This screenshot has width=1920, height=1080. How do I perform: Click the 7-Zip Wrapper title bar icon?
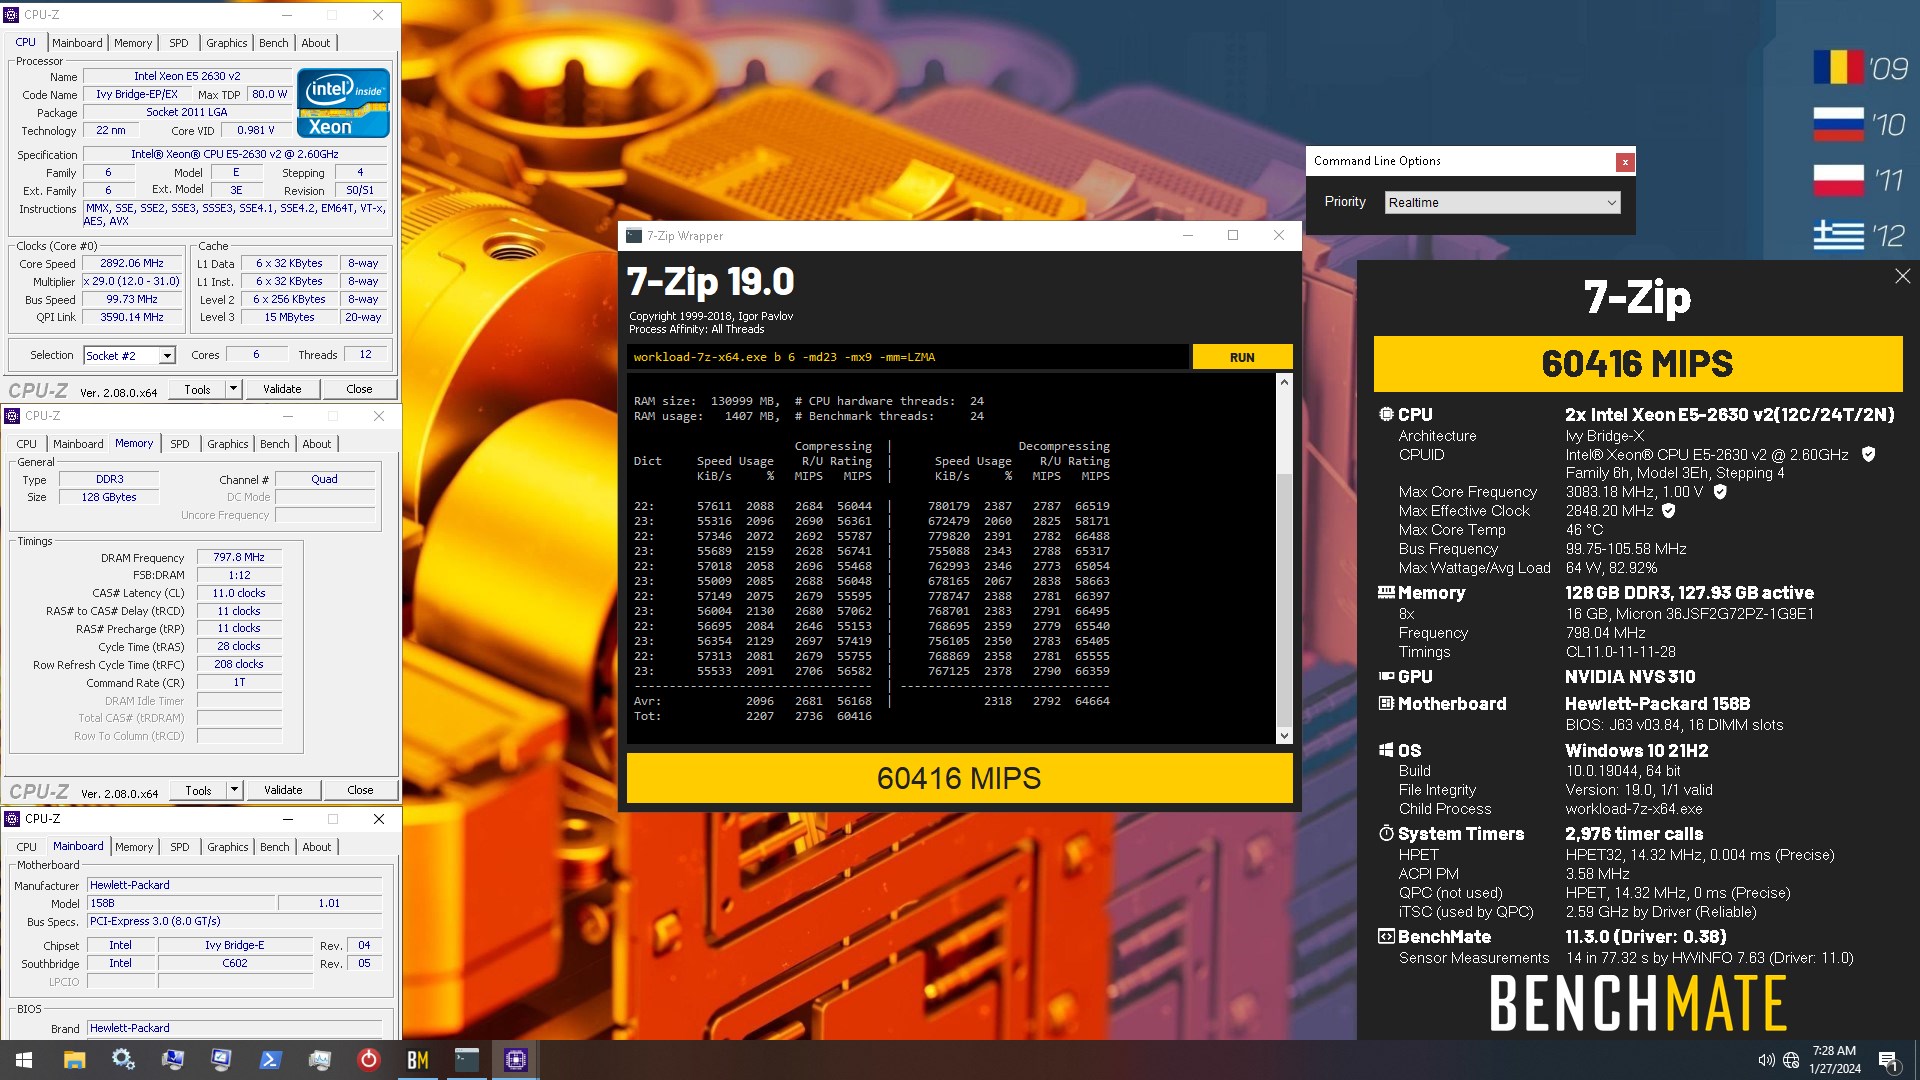[634, 236]
